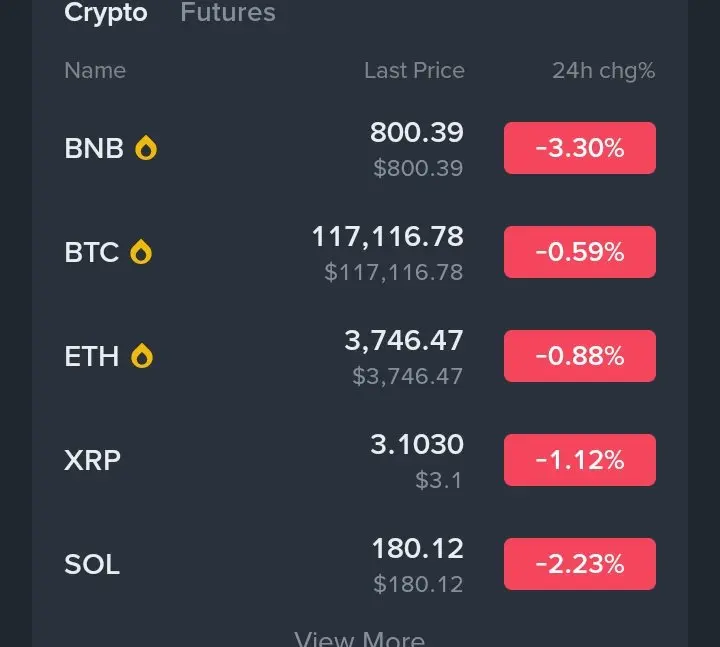Select BTC -0.59% change badge
The width and height of the screenshot is (720, 647).
579,252
